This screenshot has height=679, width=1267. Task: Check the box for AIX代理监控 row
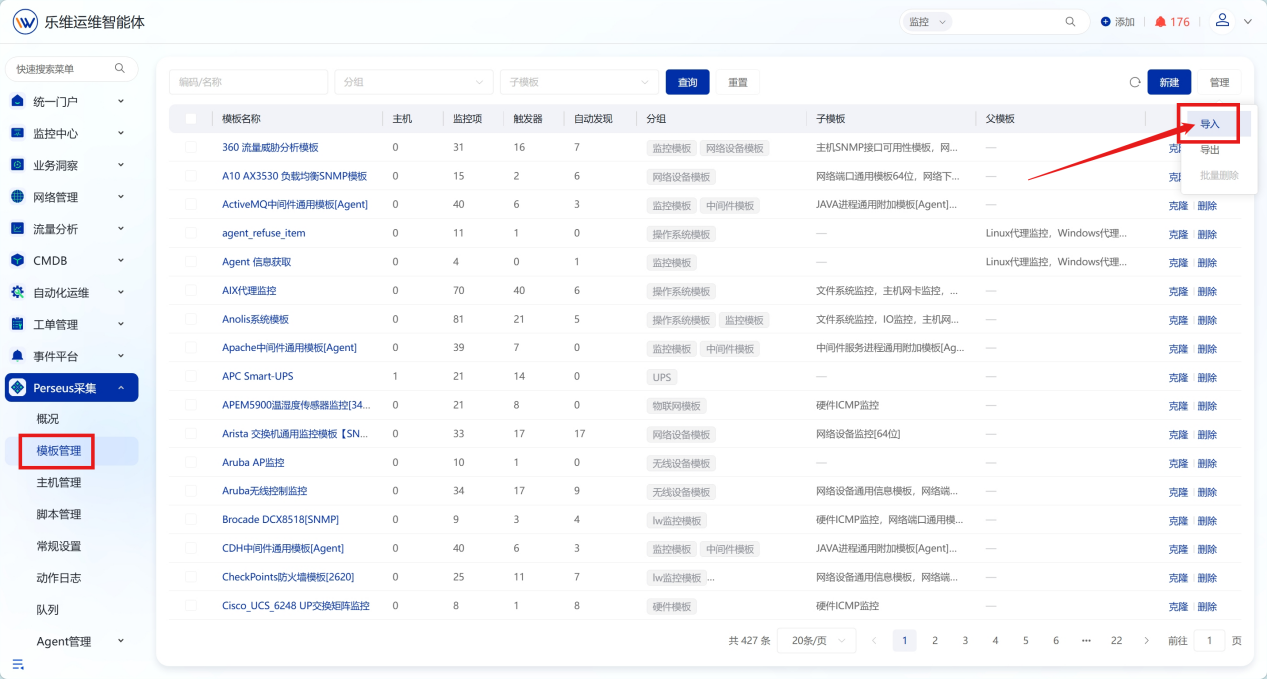coord(191,291)
